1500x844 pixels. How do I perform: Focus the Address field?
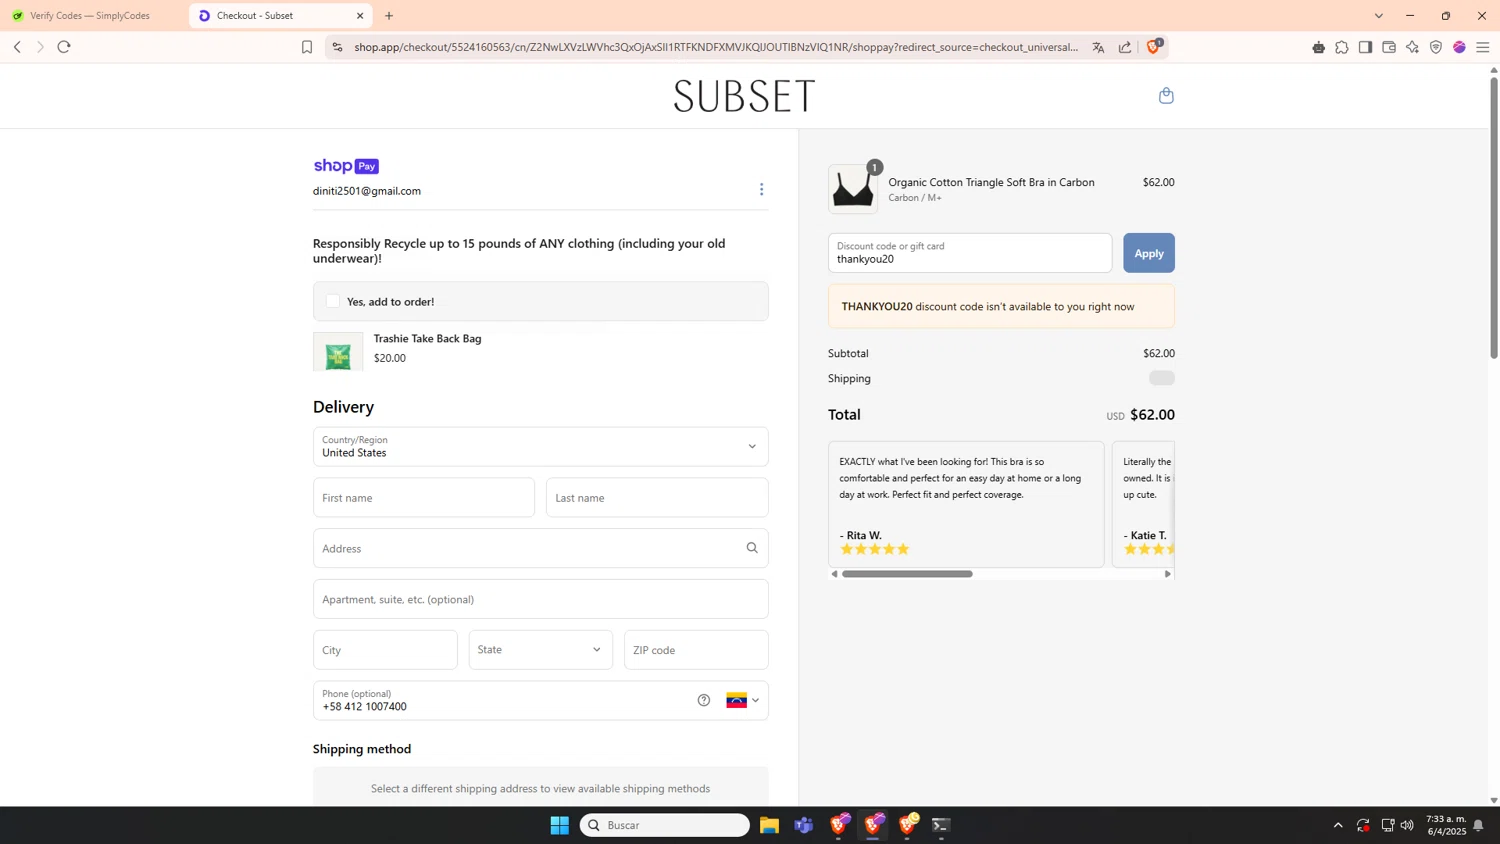point(541,548)
